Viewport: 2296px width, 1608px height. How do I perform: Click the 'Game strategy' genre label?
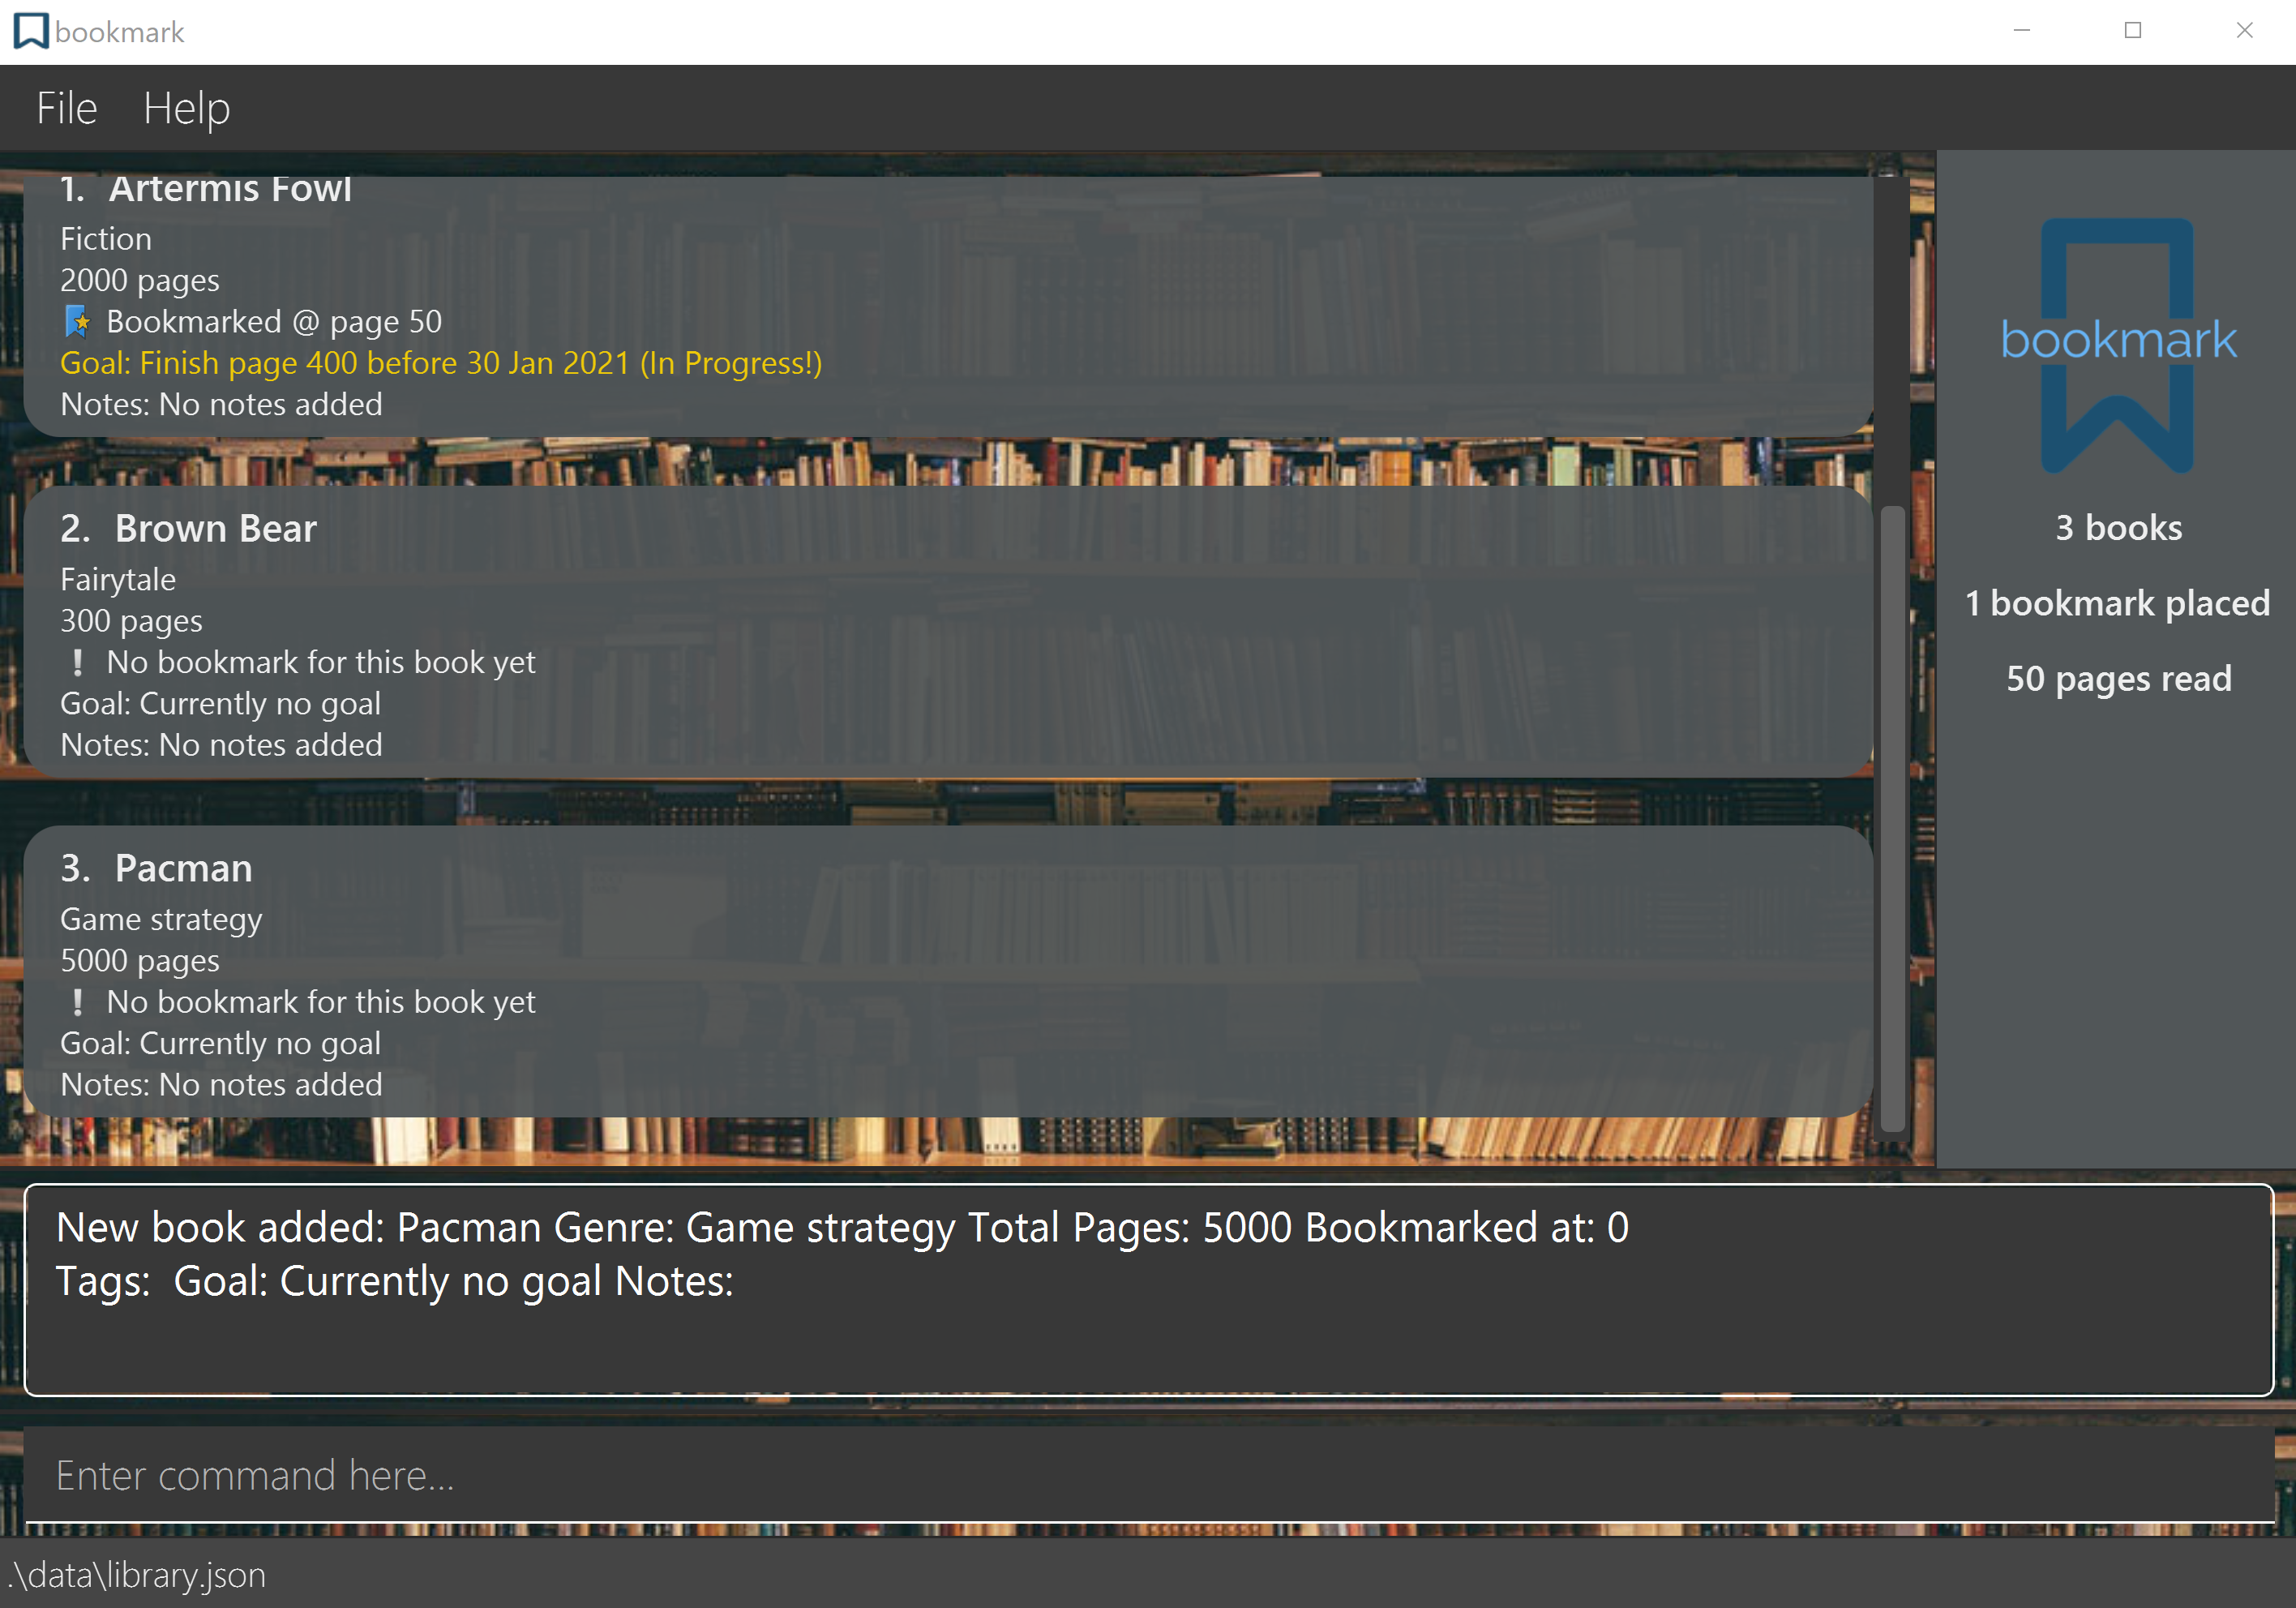(x=161, y=920)
